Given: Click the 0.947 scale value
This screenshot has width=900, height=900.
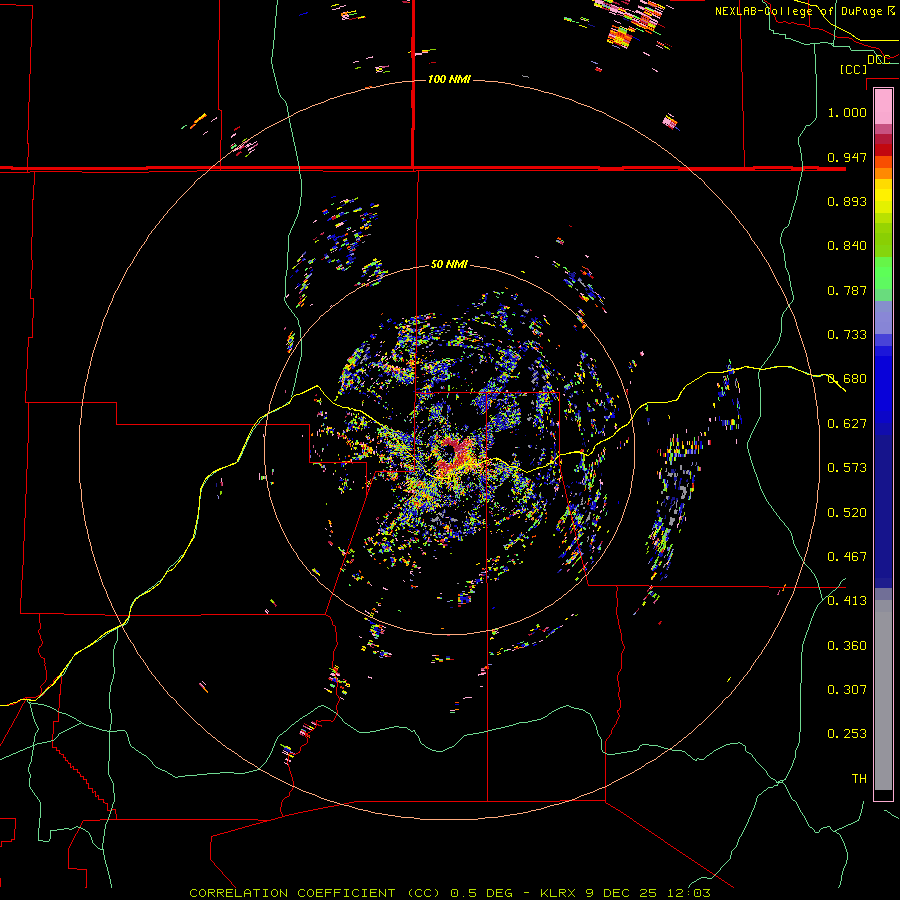Looking at the screenshot, I should pos(847,157).
